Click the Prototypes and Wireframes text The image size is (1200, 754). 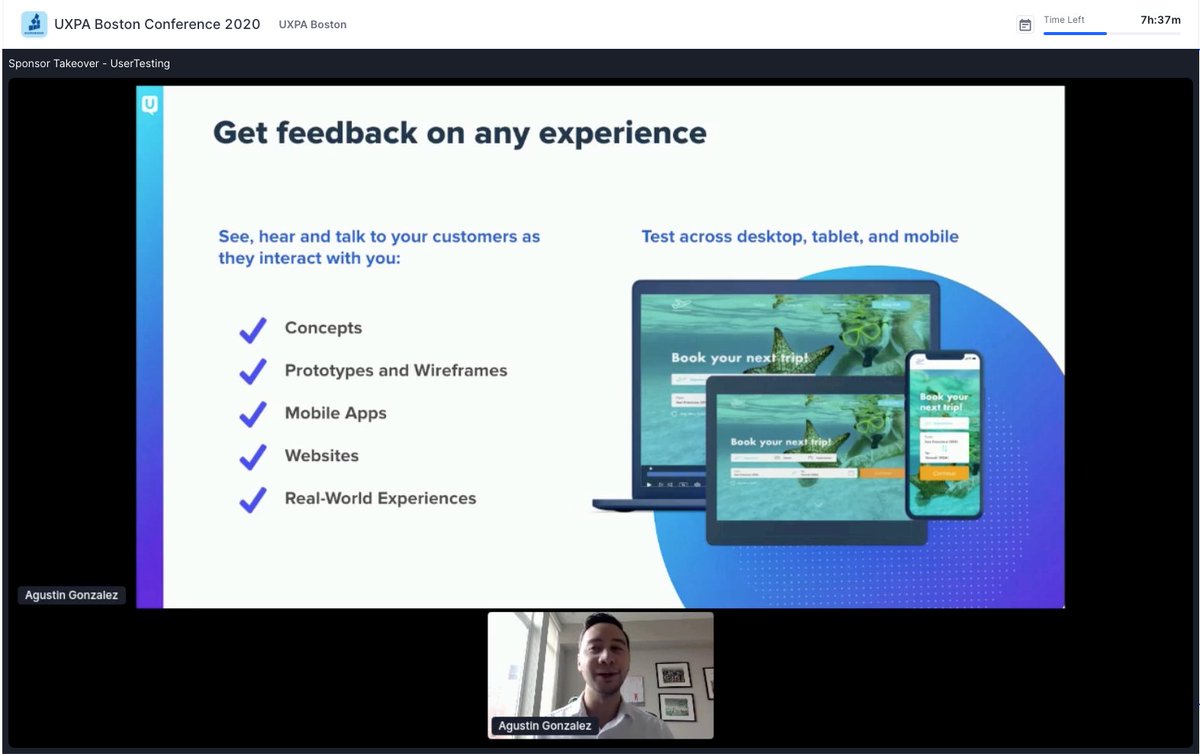[x=396, y=370]
